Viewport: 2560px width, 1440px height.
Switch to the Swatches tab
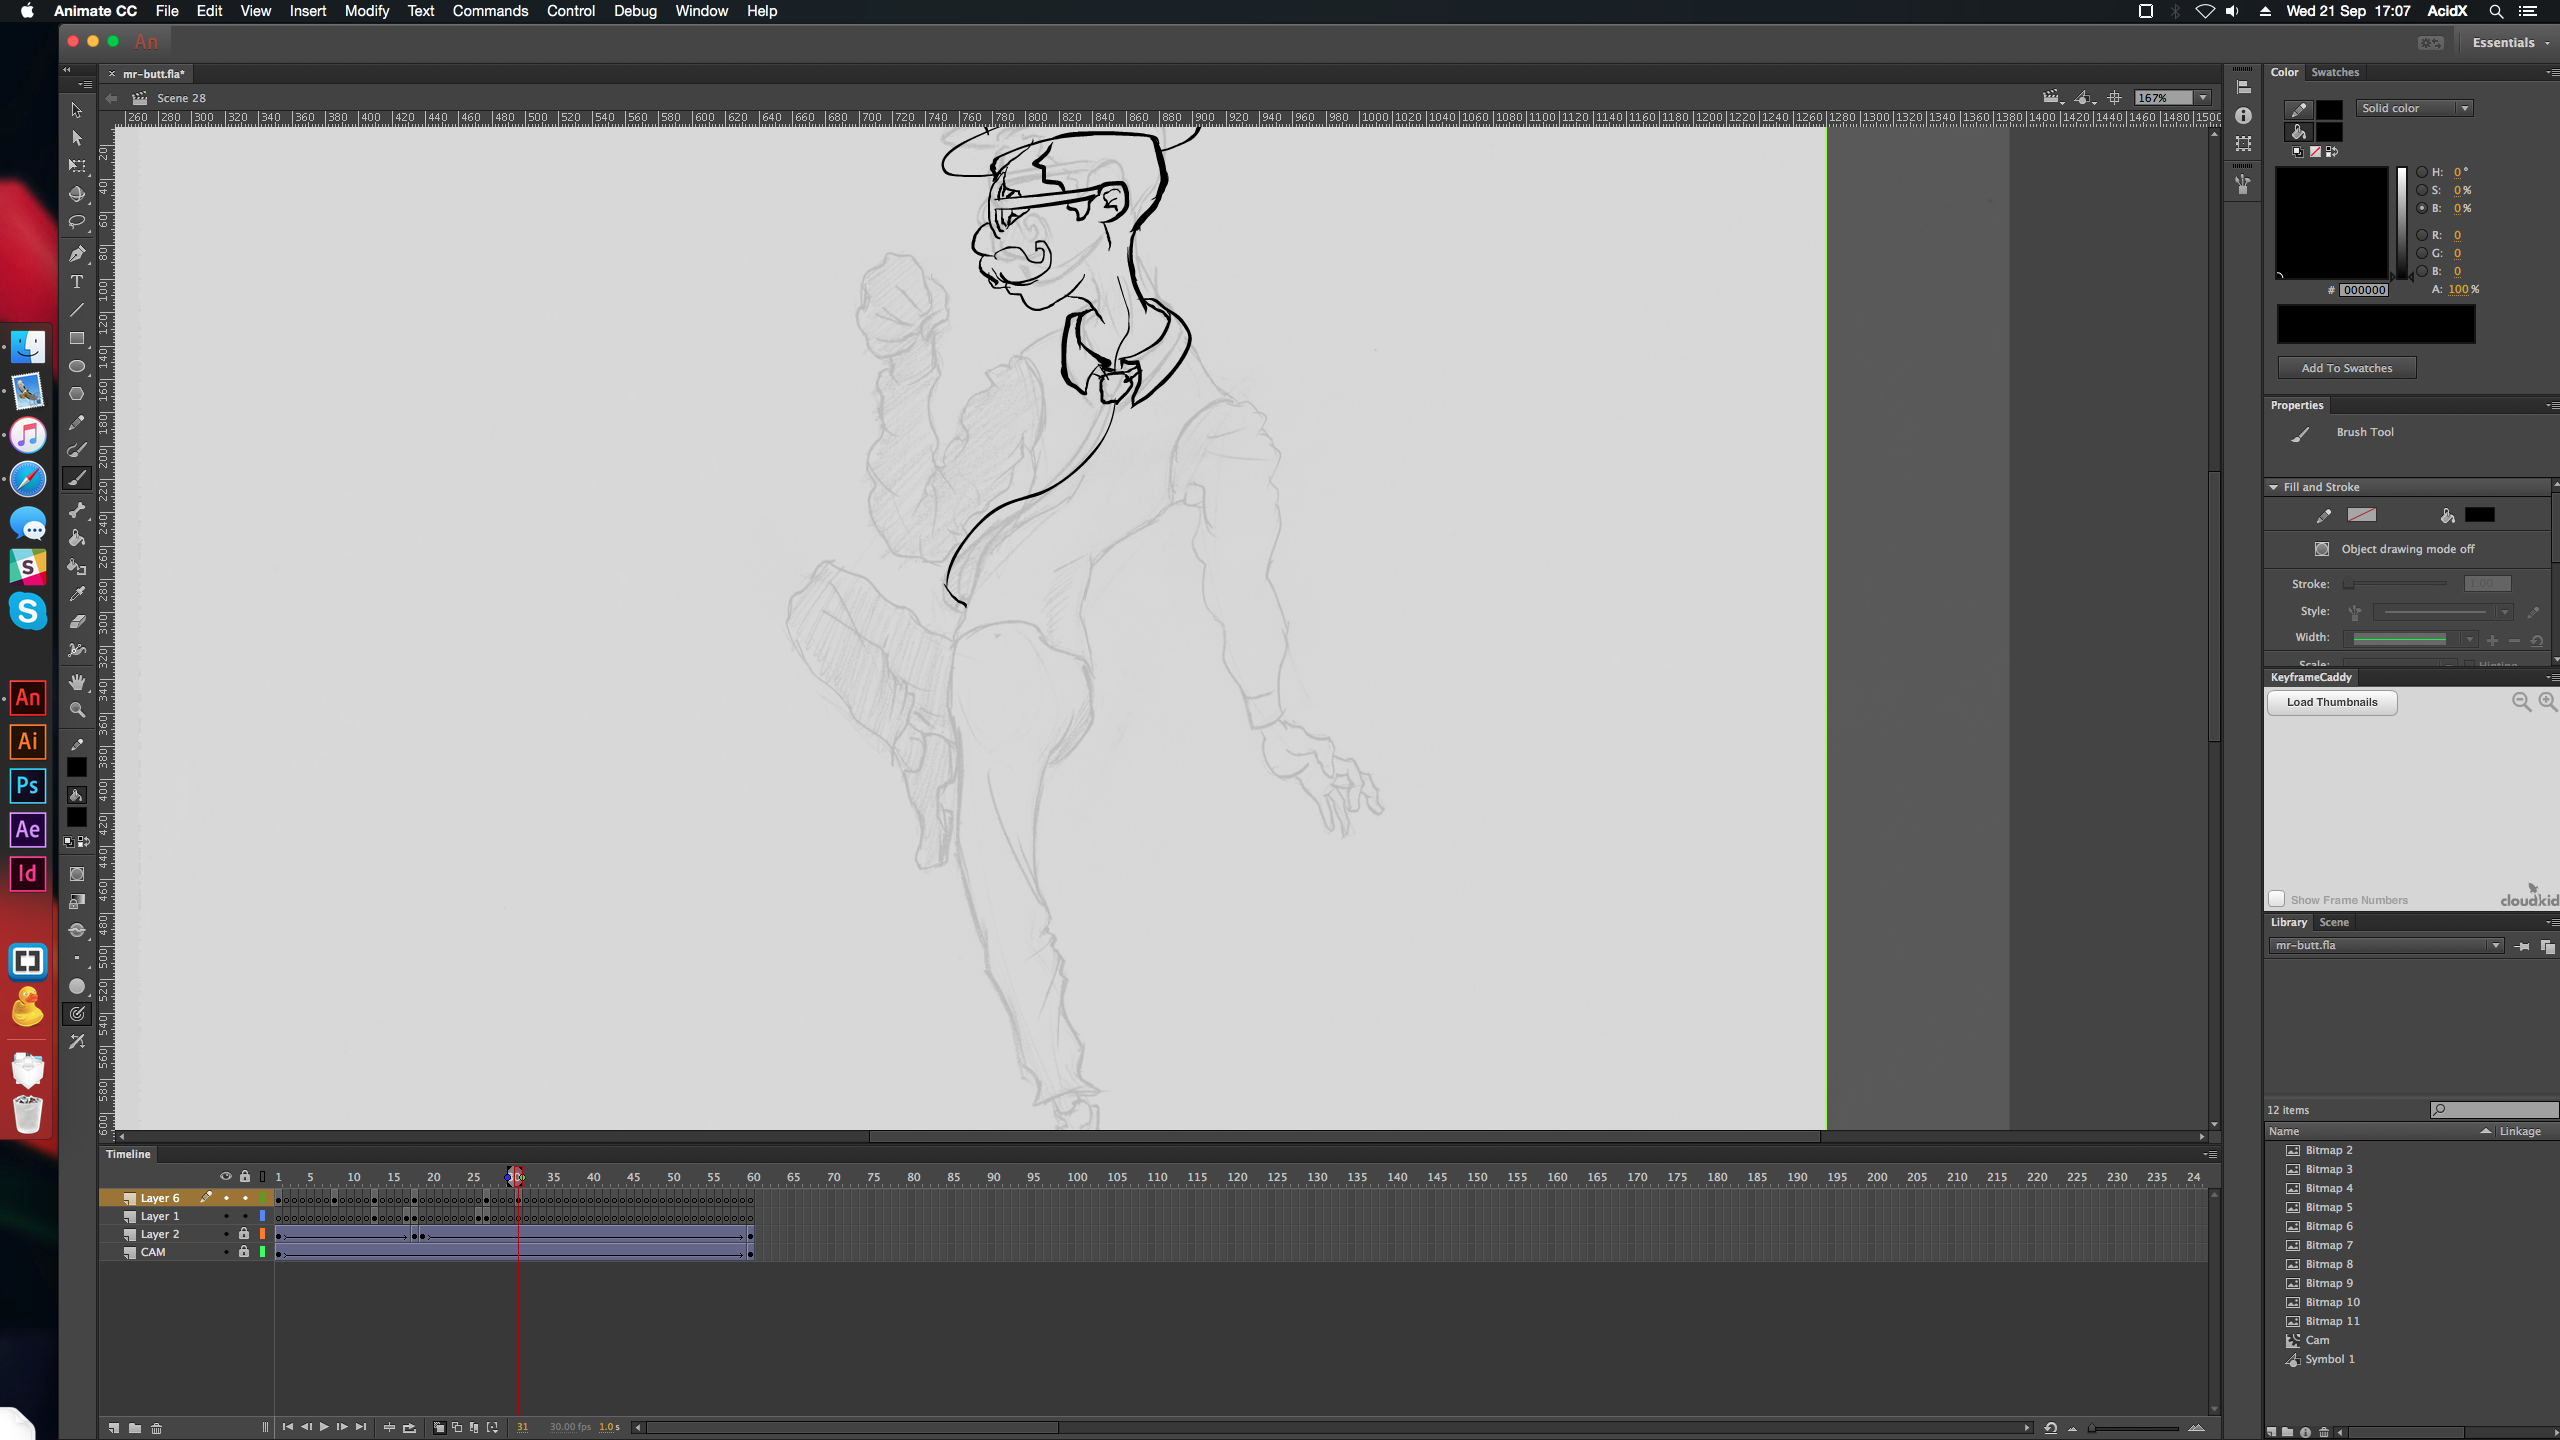pos(2335,72)
